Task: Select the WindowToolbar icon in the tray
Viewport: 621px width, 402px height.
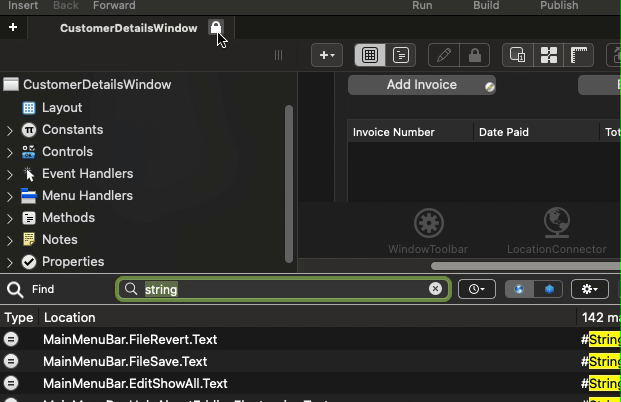Action: coord(428,224)
